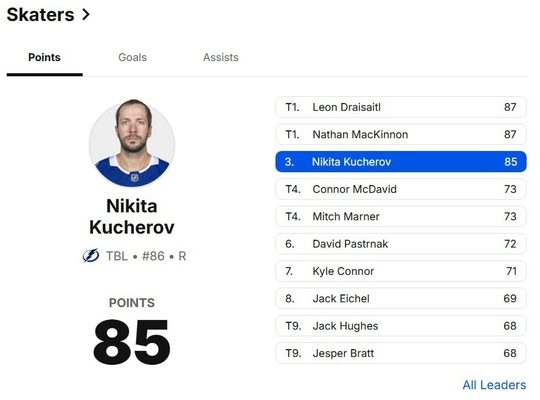Open the Skaters heading link
Viewport: 540px width, 400px height.
click(40, 14)
